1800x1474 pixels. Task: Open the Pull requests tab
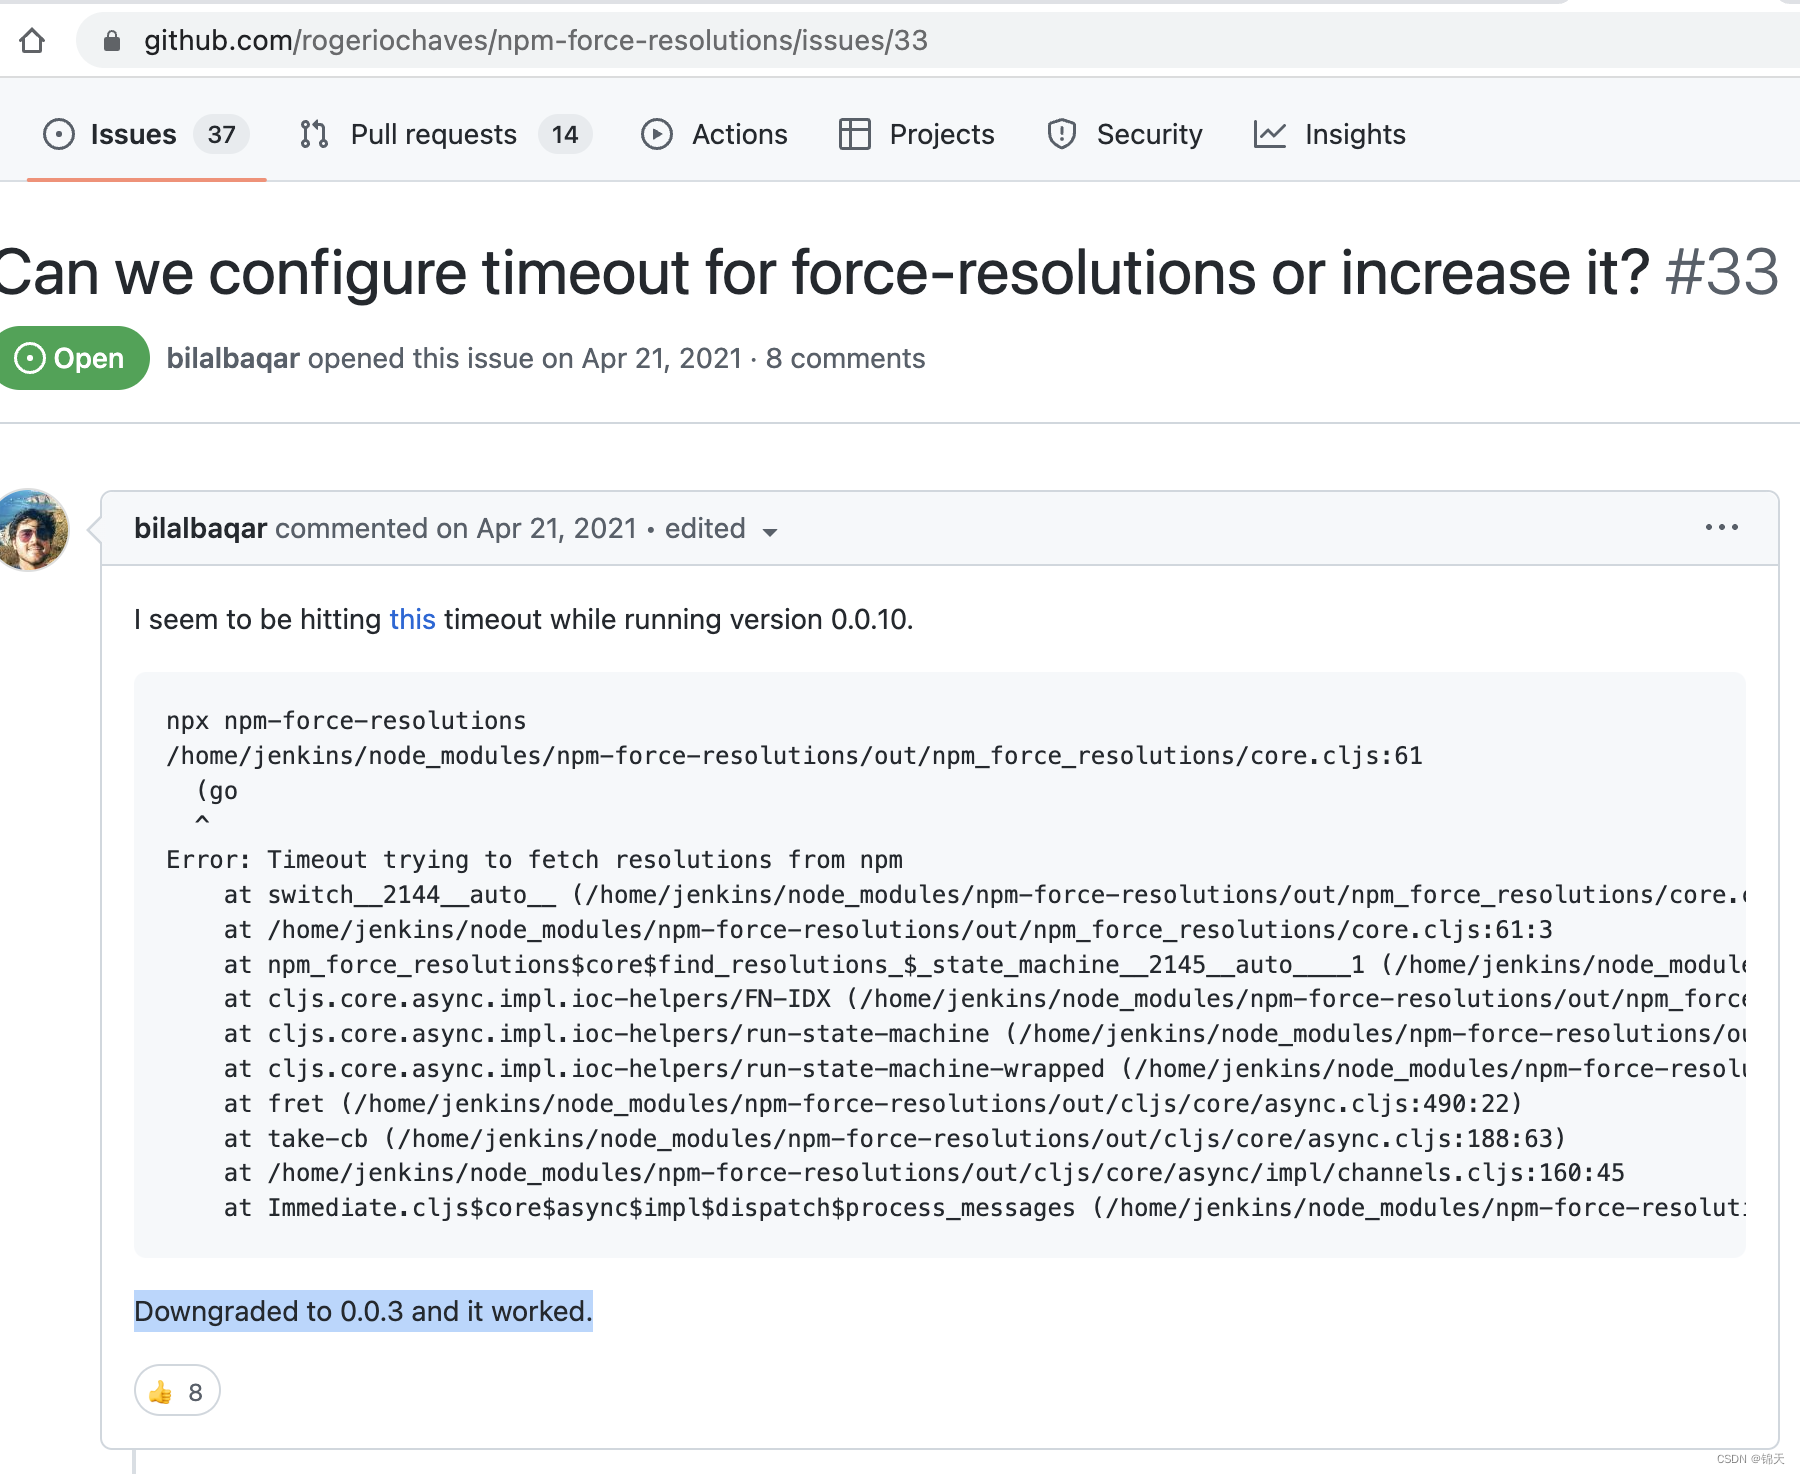pyautogui.click(x=446, y=134)
